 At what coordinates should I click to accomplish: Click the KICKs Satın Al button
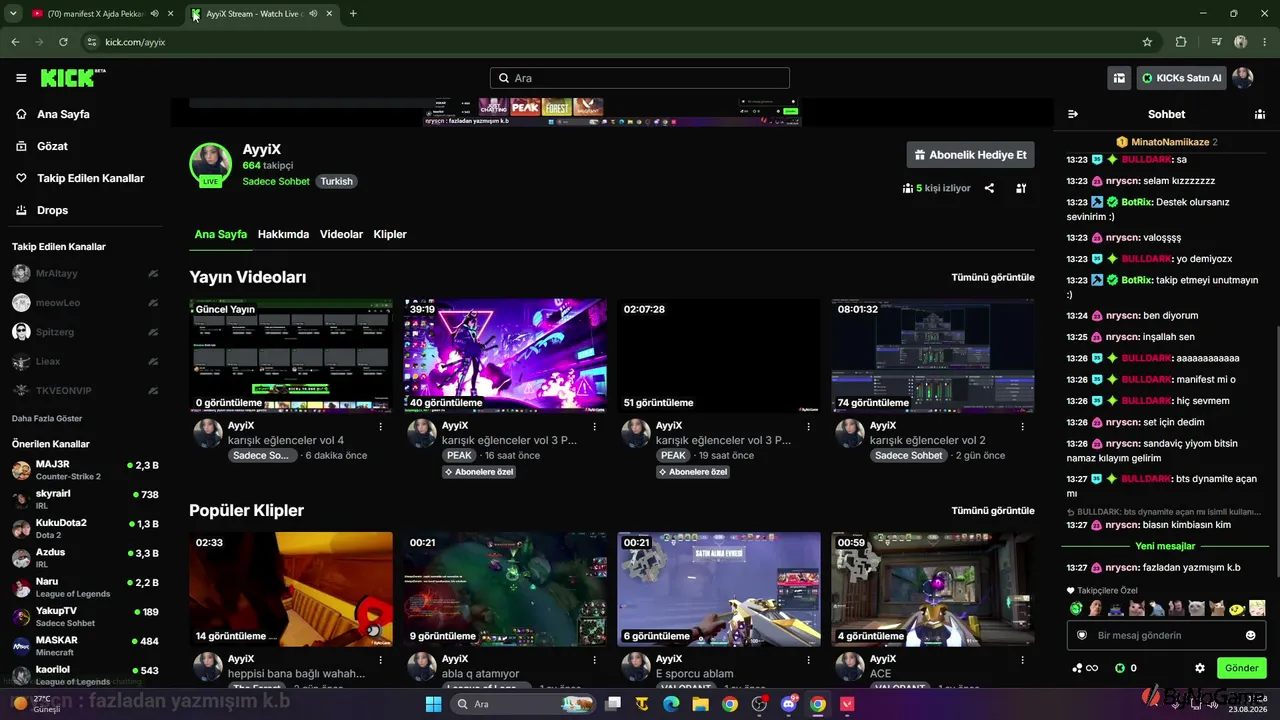(x=1181, y=78)
